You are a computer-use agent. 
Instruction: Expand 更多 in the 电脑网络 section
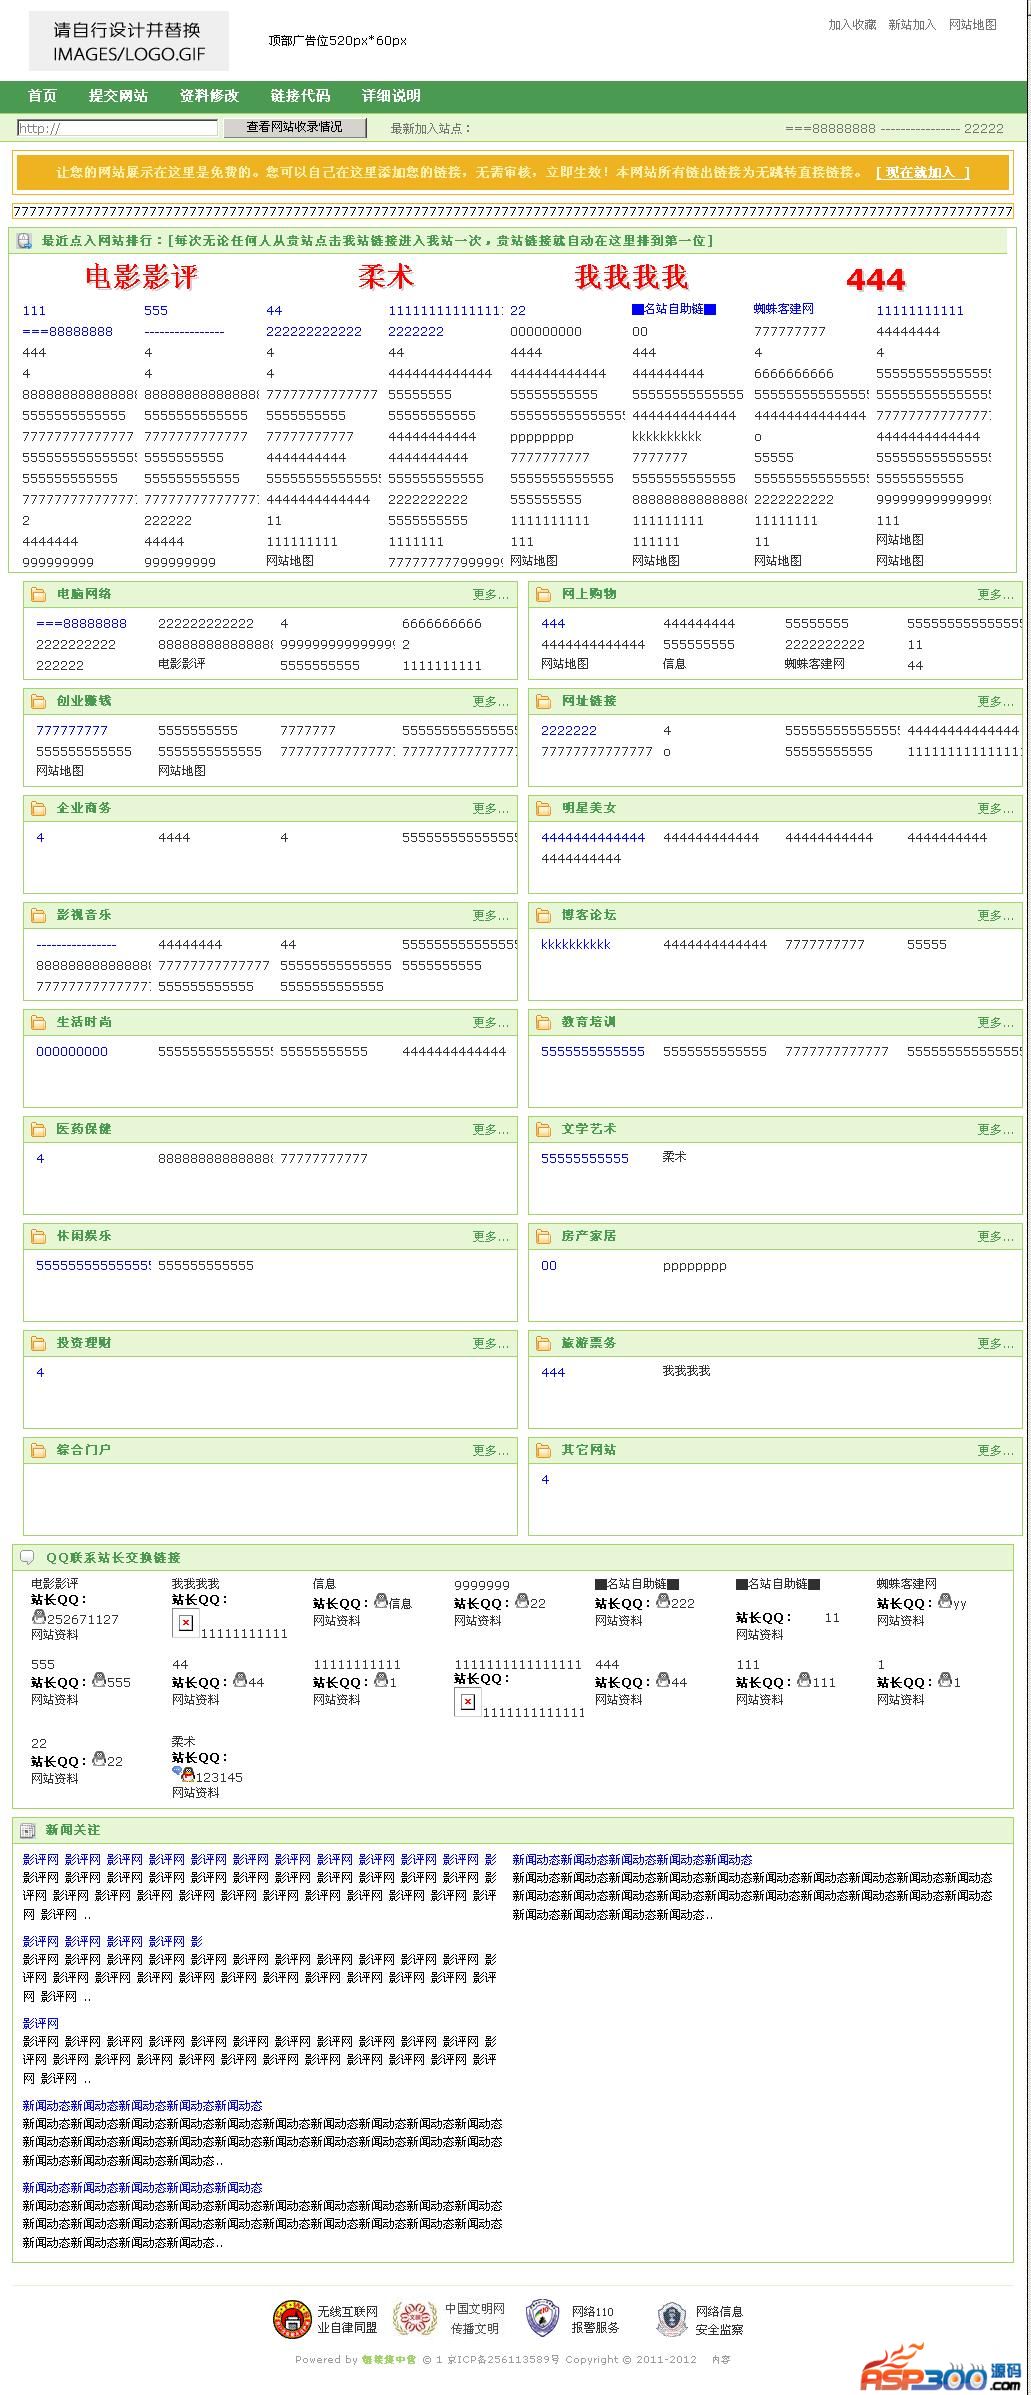point(490,594)
